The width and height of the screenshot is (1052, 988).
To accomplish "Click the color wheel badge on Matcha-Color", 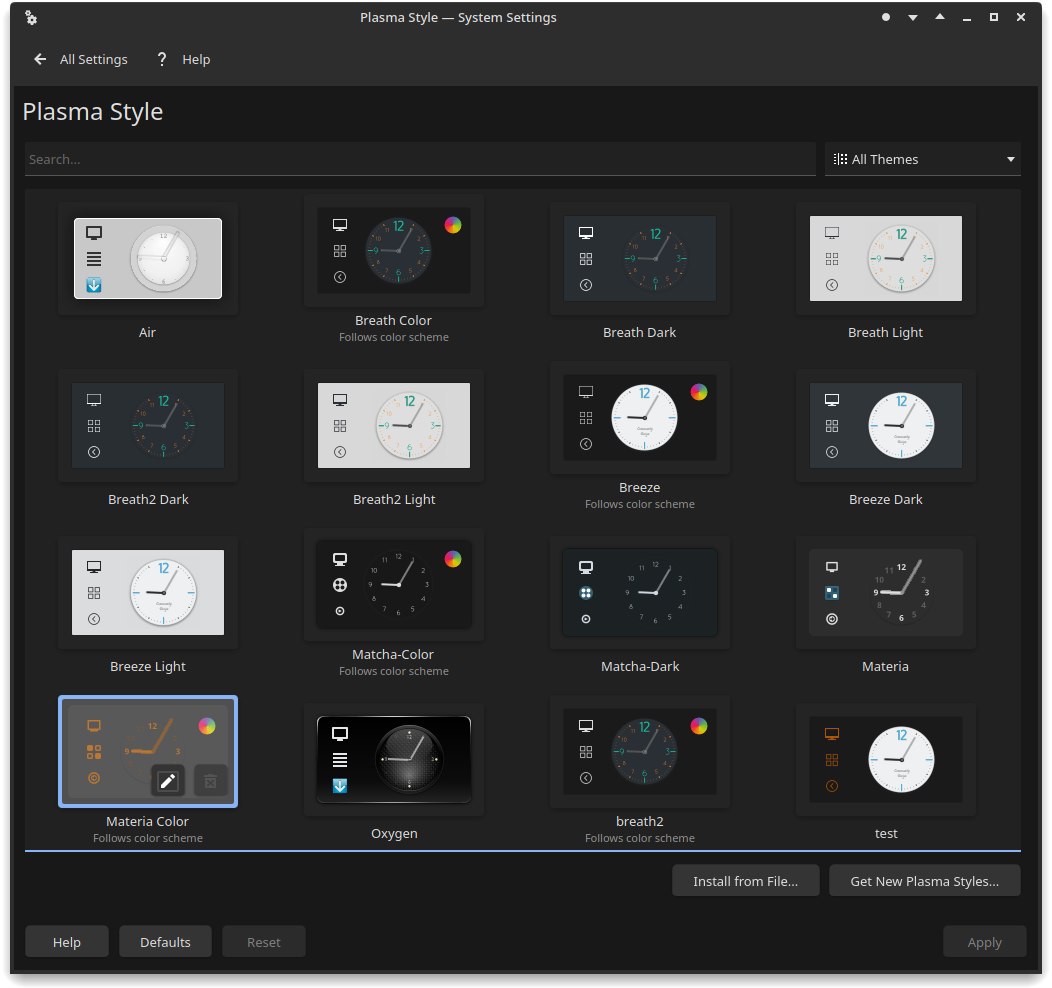I will [x=453, y=559].
